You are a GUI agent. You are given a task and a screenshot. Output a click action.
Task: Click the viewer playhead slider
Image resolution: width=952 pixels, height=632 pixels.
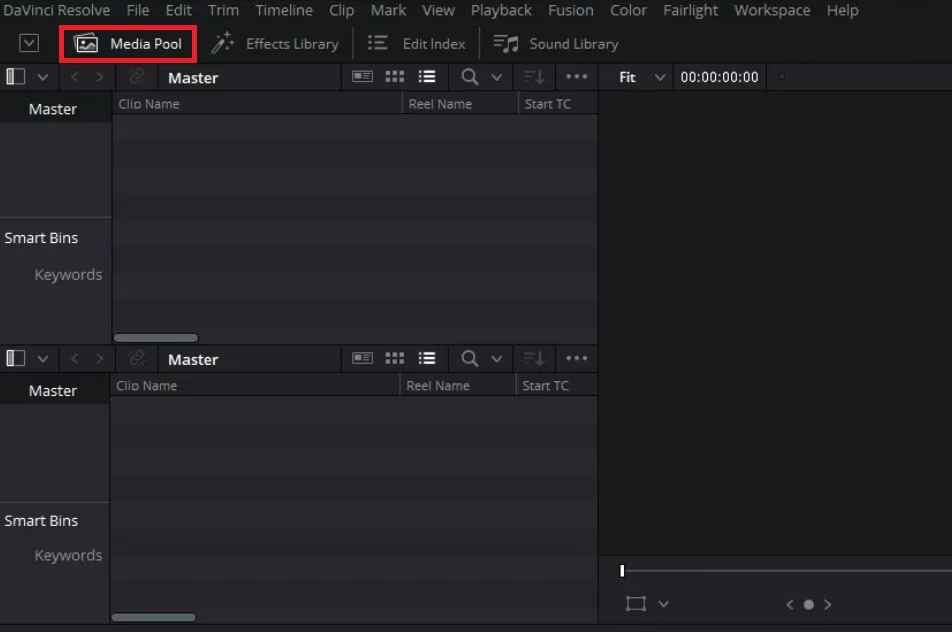[621, 570]
